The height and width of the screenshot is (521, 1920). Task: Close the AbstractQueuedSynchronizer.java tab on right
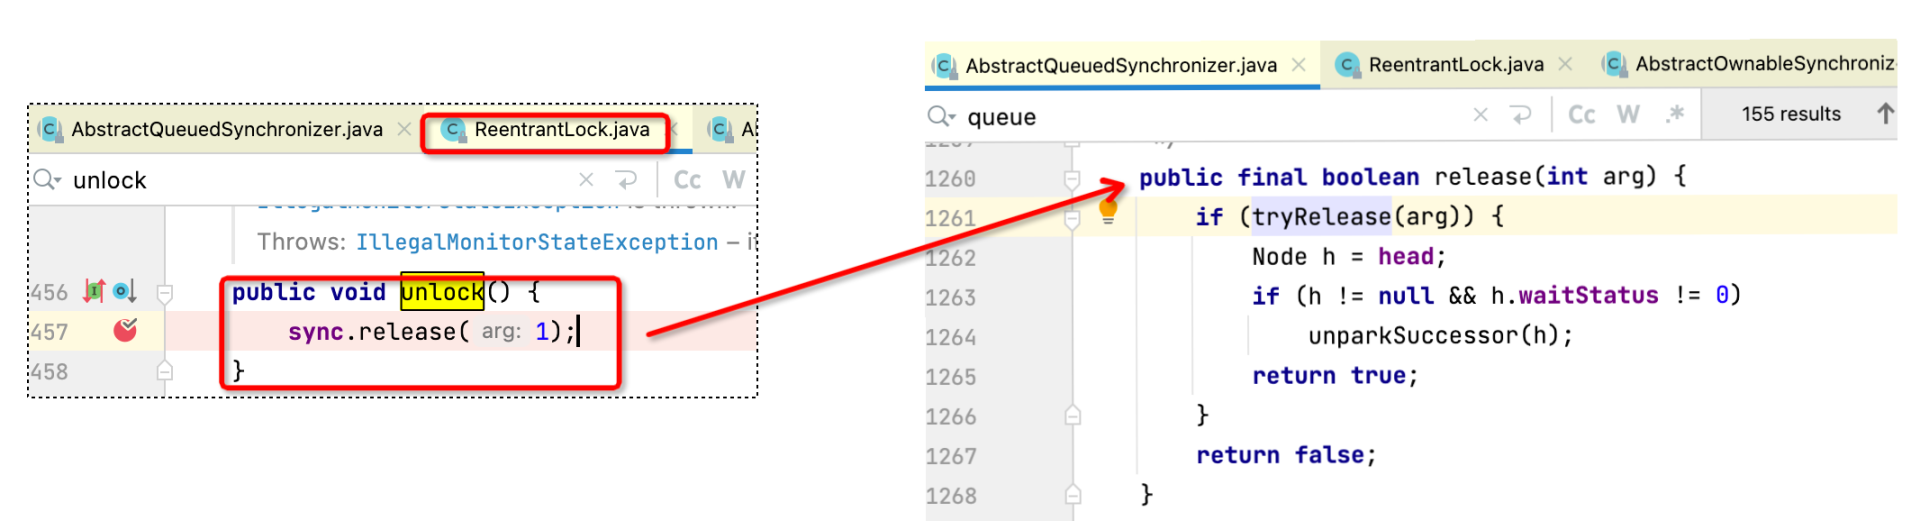pyautogui.click(x=1299, y=65)
